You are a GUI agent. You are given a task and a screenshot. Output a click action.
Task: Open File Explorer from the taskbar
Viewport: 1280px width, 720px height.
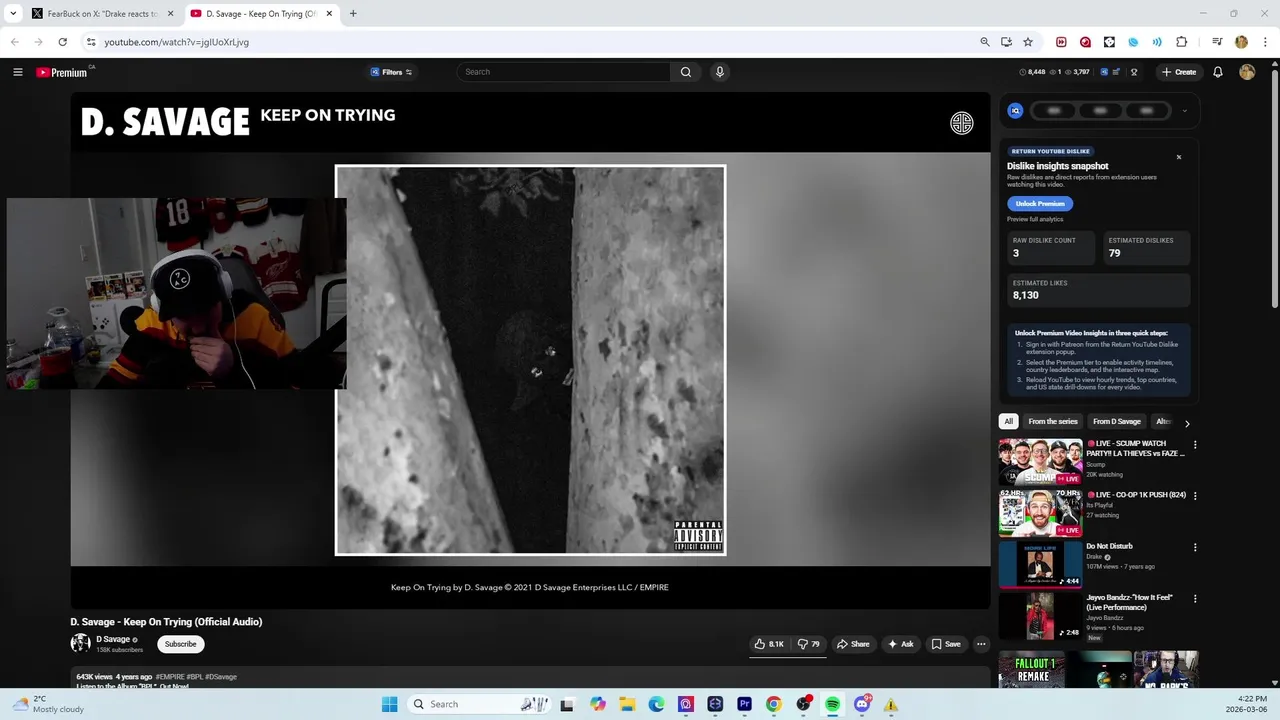[x=627, y=704]
